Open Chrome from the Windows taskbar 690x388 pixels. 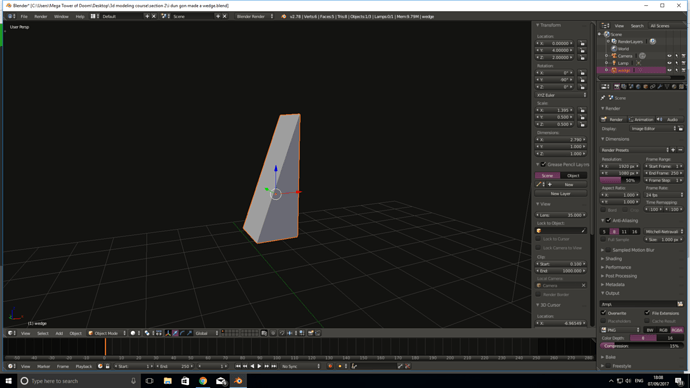(203, 381)
